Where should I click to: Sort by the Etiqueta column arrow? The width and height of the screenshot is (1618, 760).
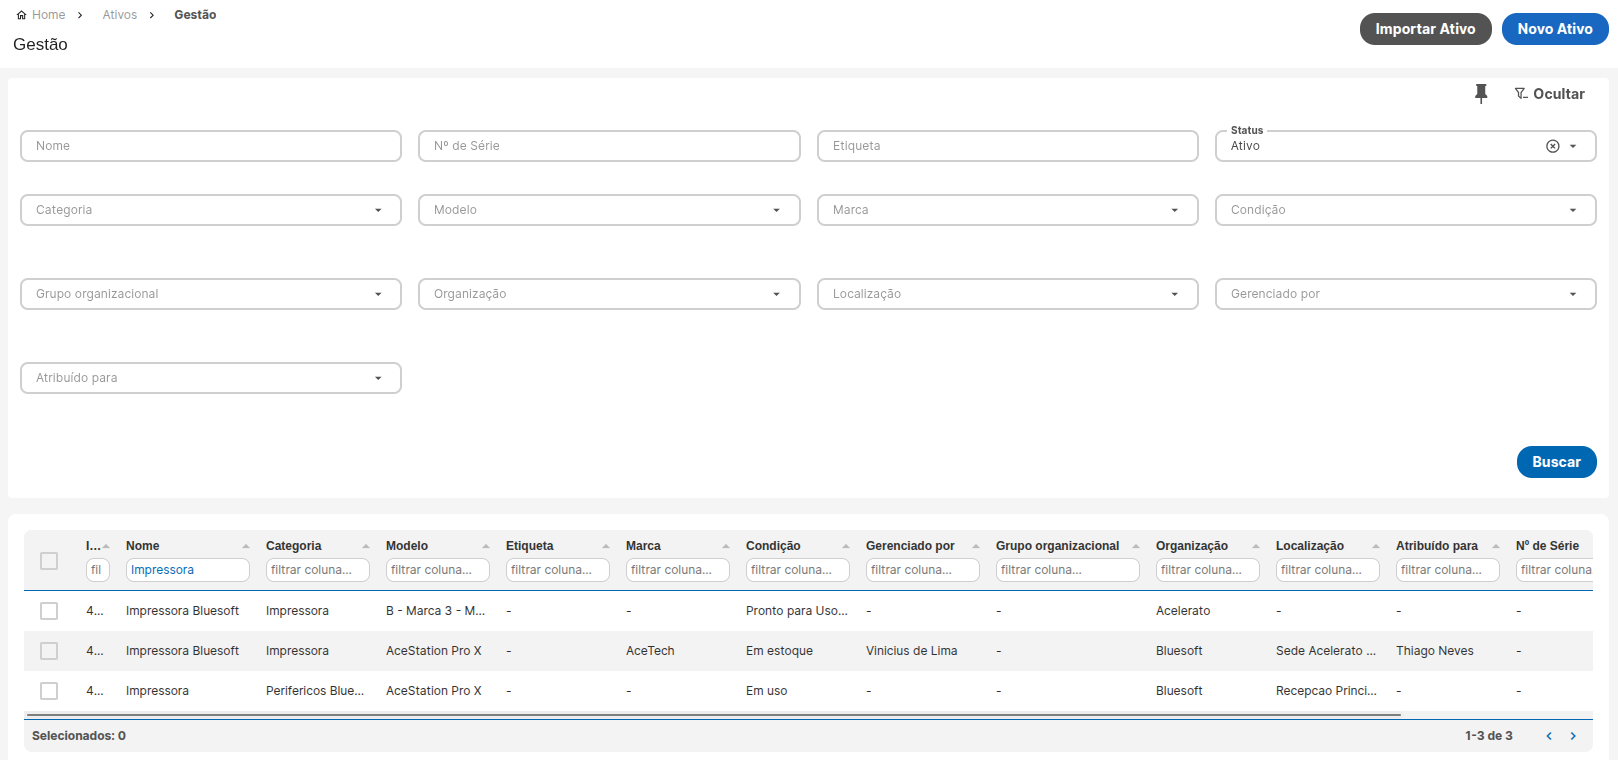(606, 546)
